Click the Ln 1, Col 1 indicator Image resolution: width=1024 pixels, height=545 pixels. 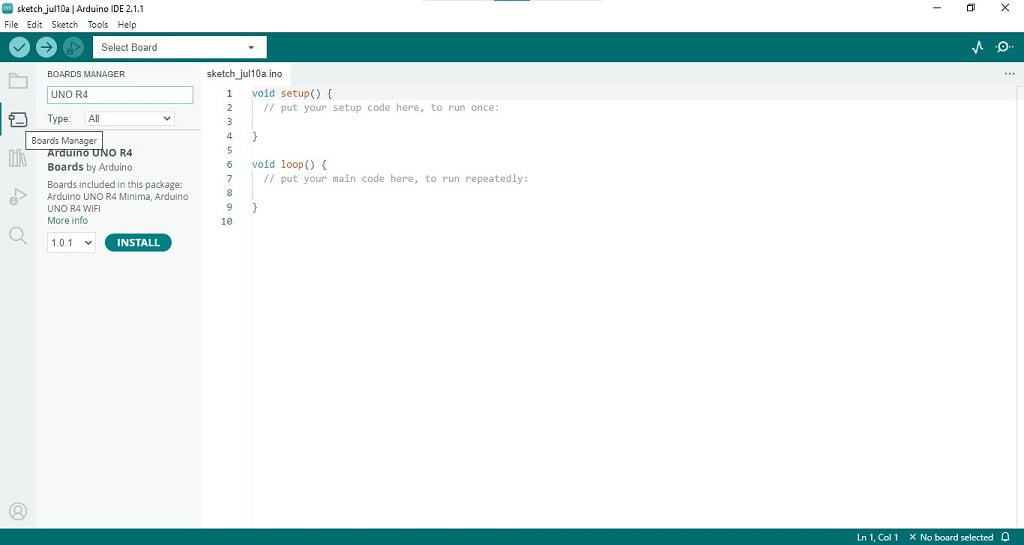877,537
